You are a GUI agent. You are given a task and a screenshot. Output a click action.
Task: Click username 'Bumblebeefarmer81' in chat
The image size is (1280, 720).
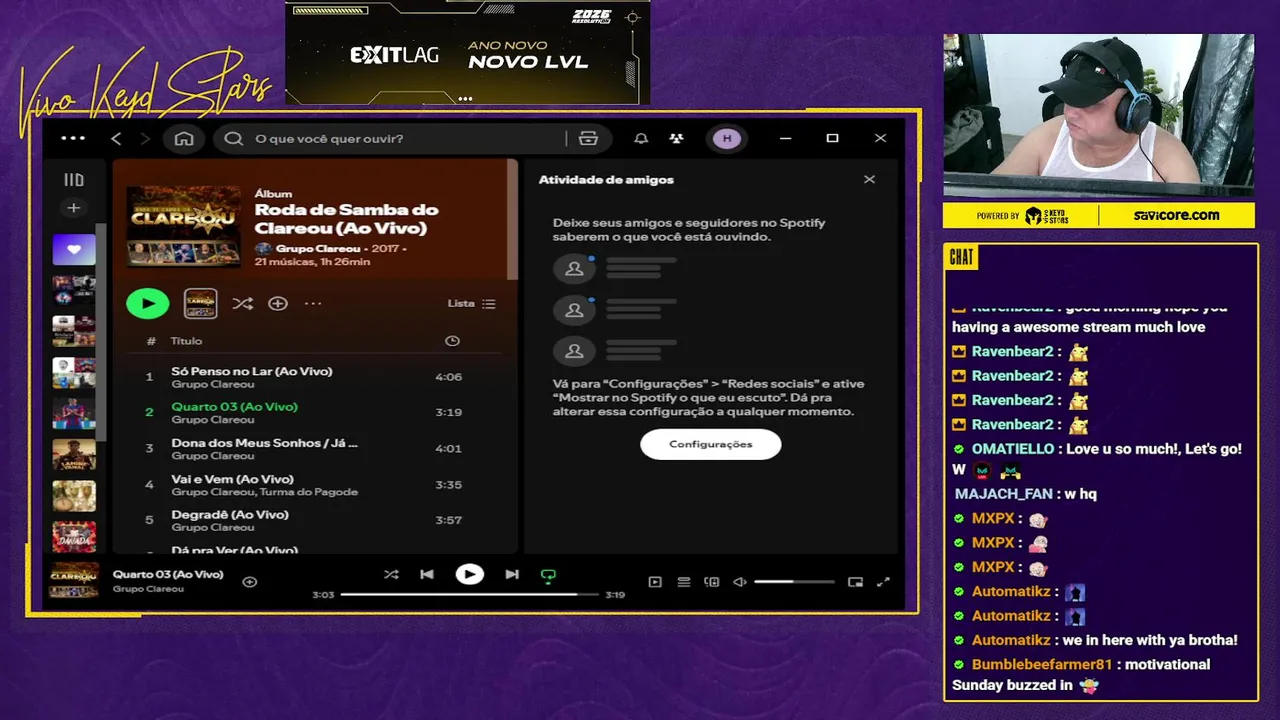(1041, 664)
